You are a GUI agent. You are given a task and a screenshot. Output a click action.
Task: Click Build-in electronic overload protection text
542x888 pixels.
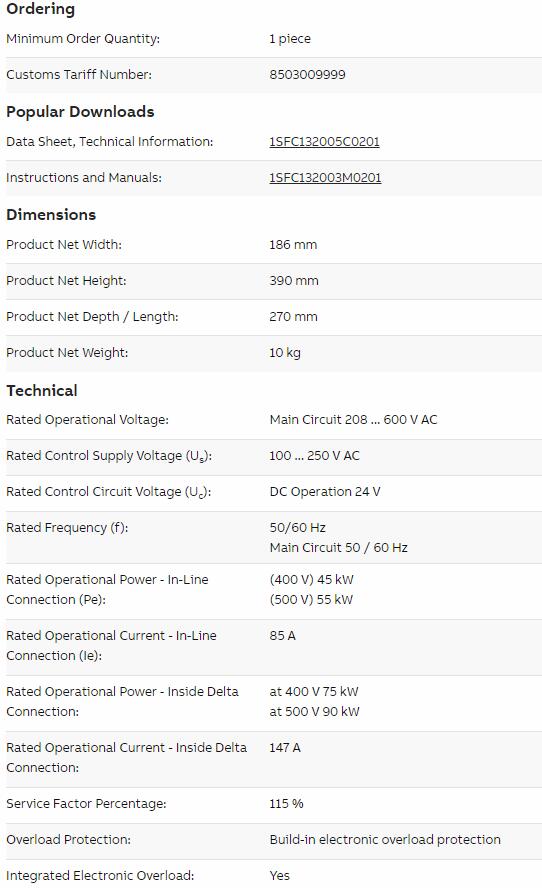click(385, 840)
